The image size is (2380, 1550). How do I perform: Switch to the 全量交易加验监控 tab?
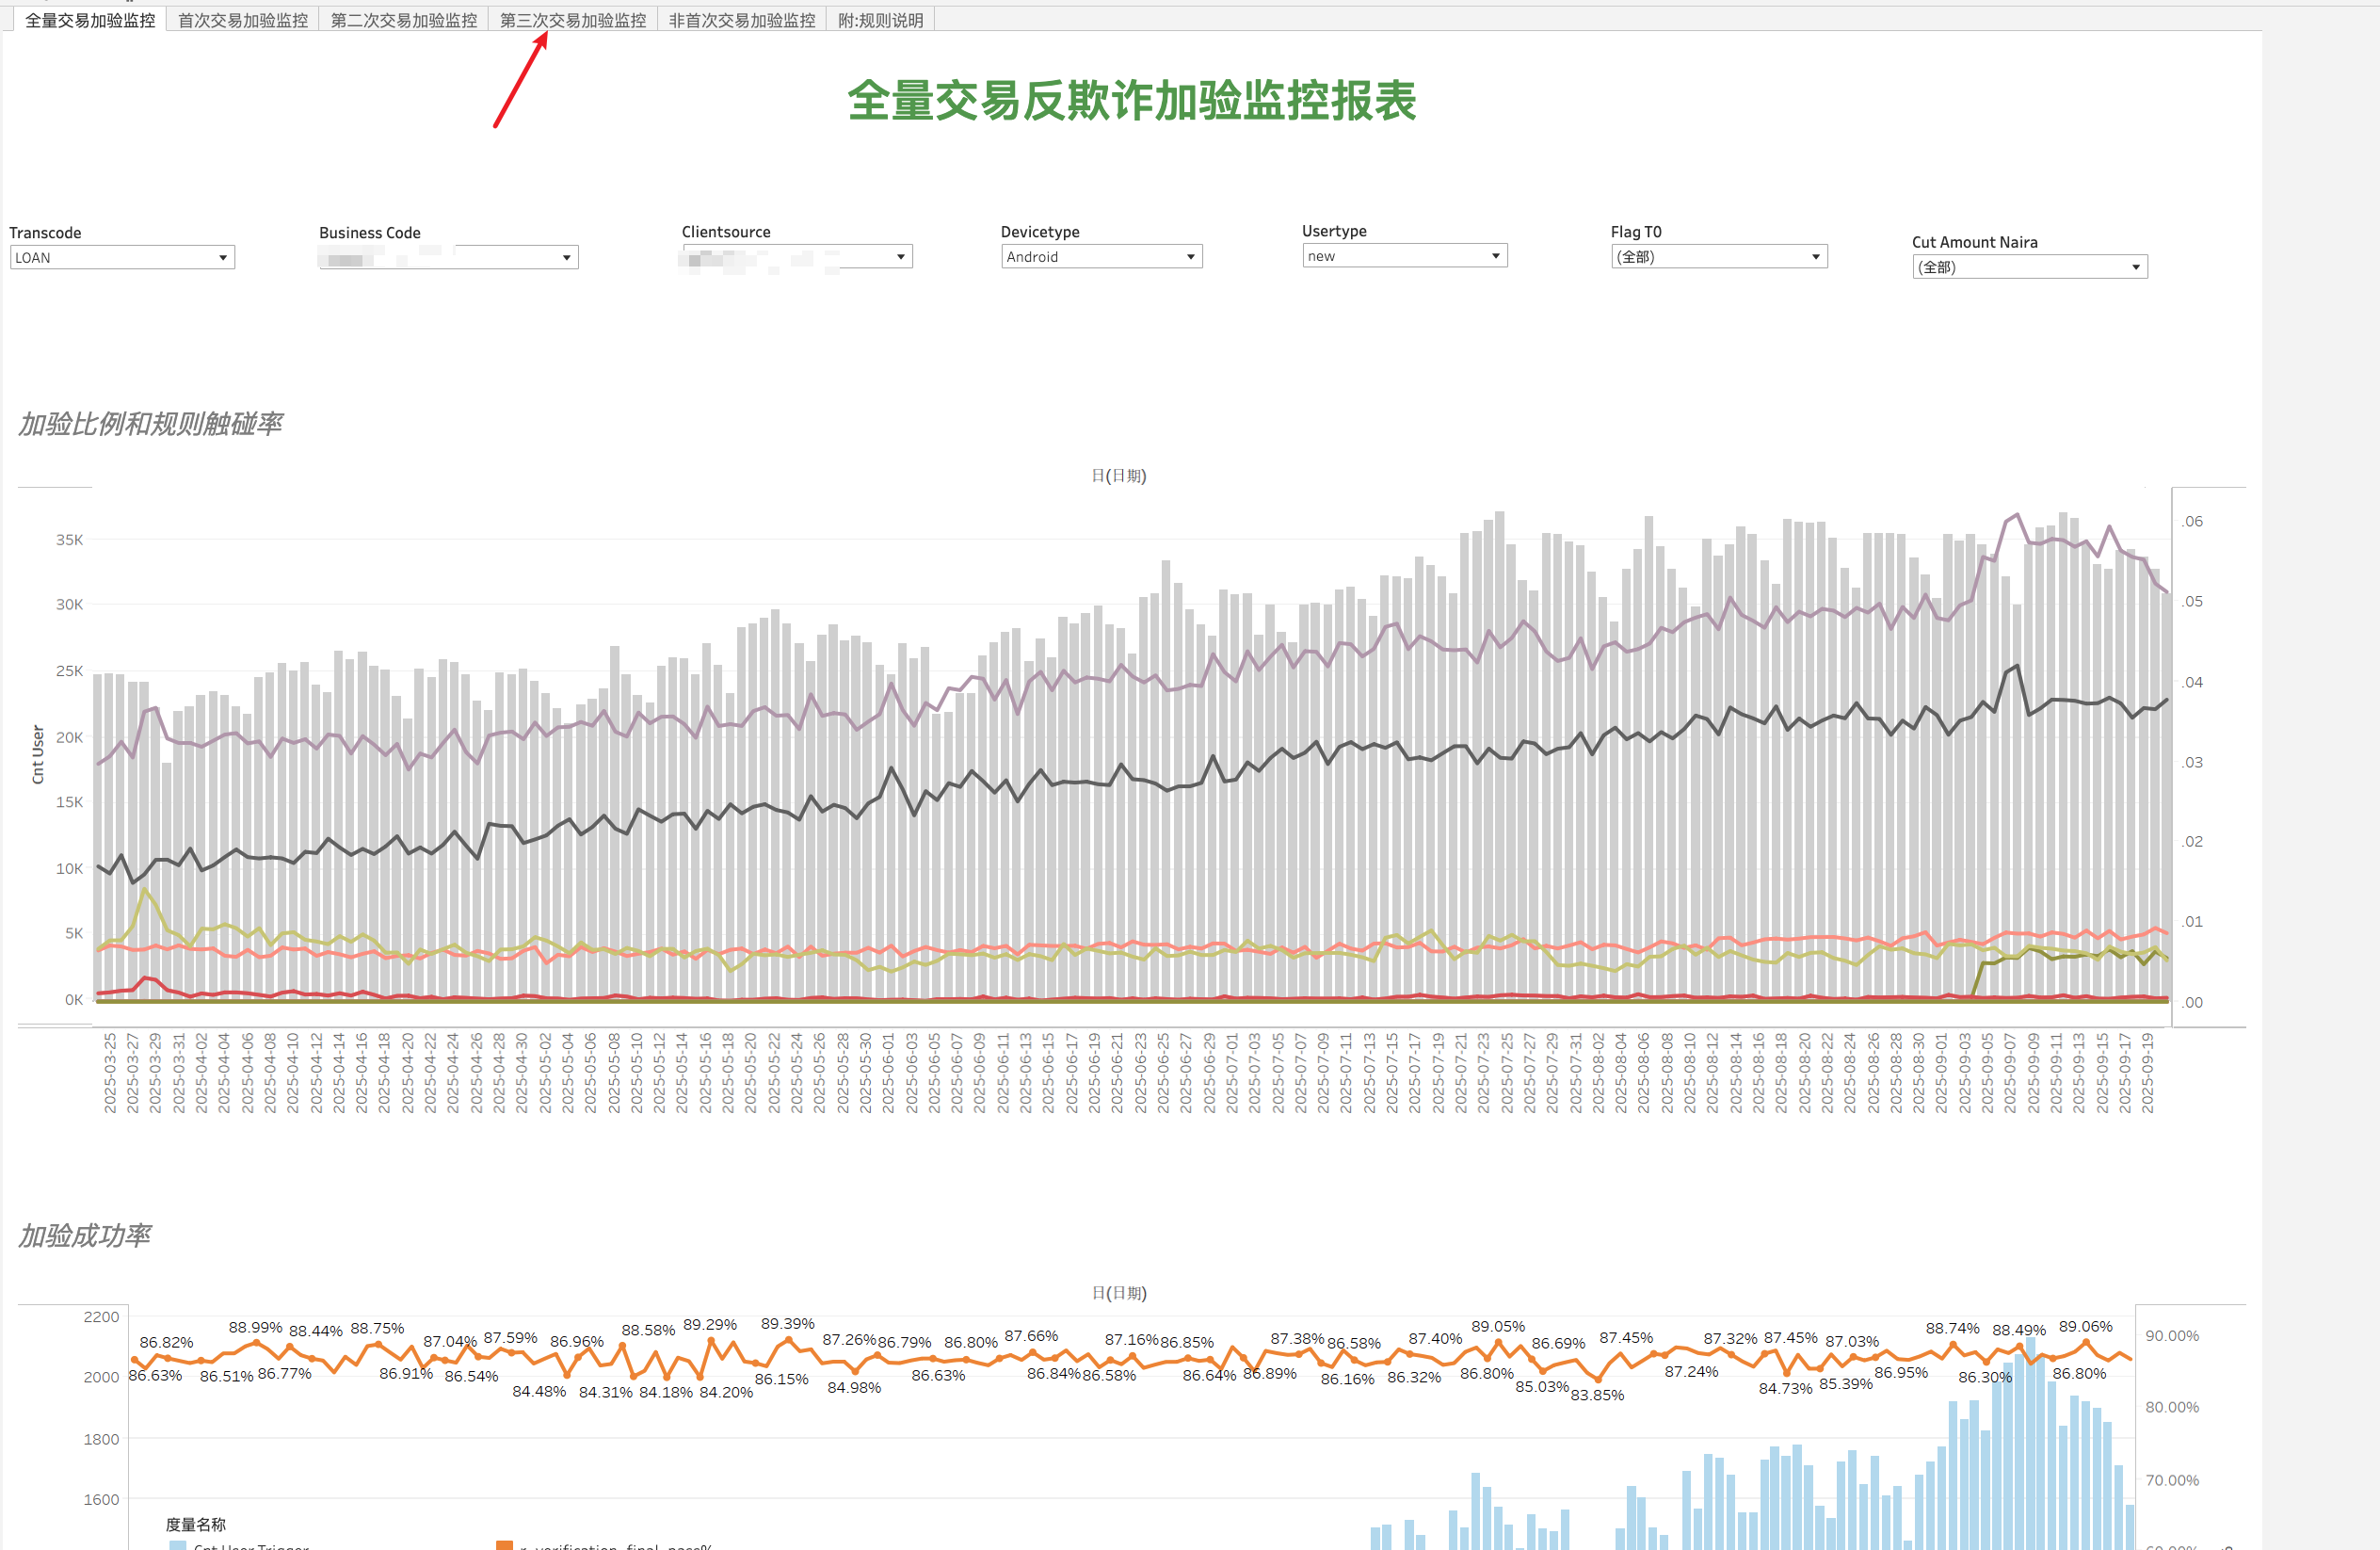pyautogui.click(x=89, y=20)
